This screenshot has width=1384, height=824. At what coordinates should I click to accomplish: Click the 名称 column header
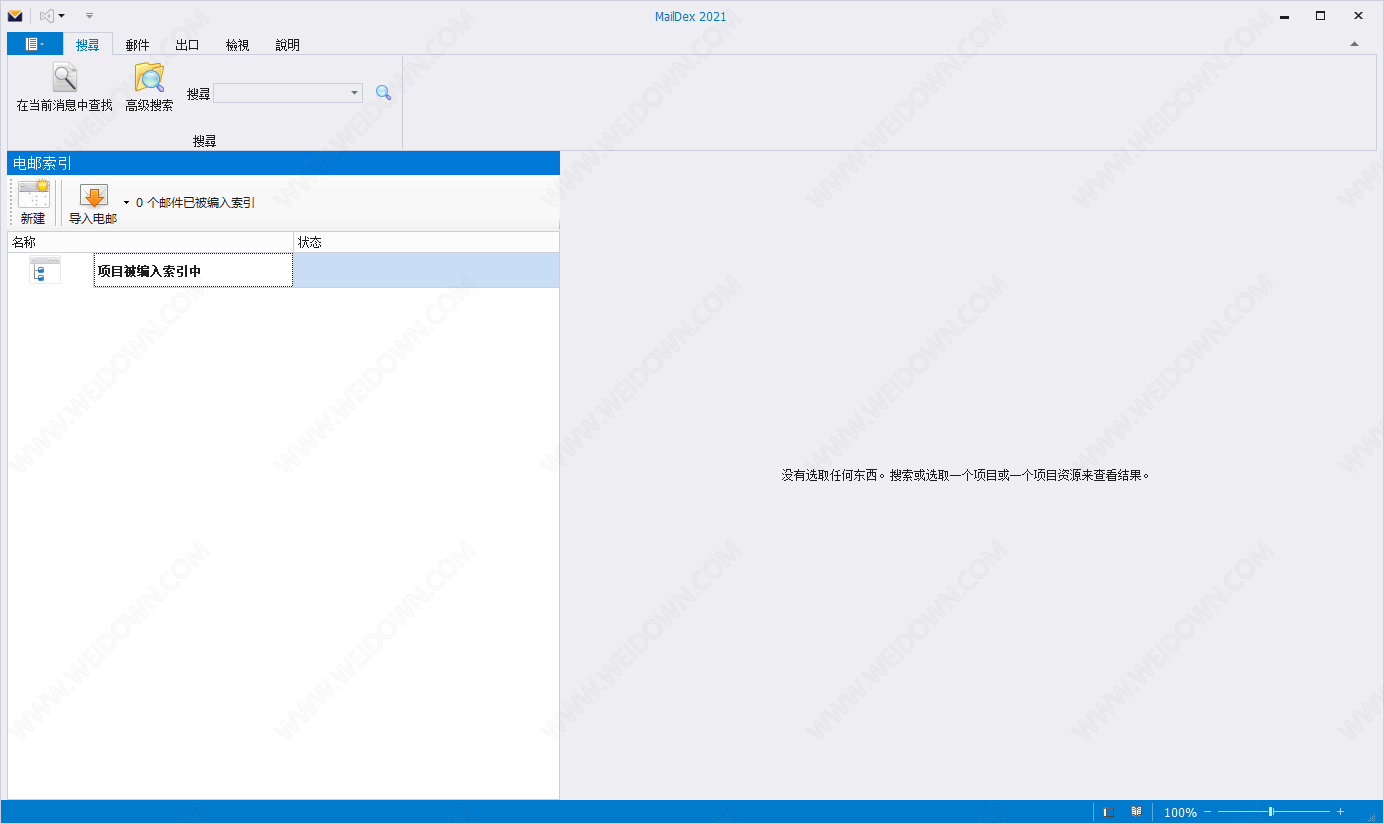[x=151, y=242]
